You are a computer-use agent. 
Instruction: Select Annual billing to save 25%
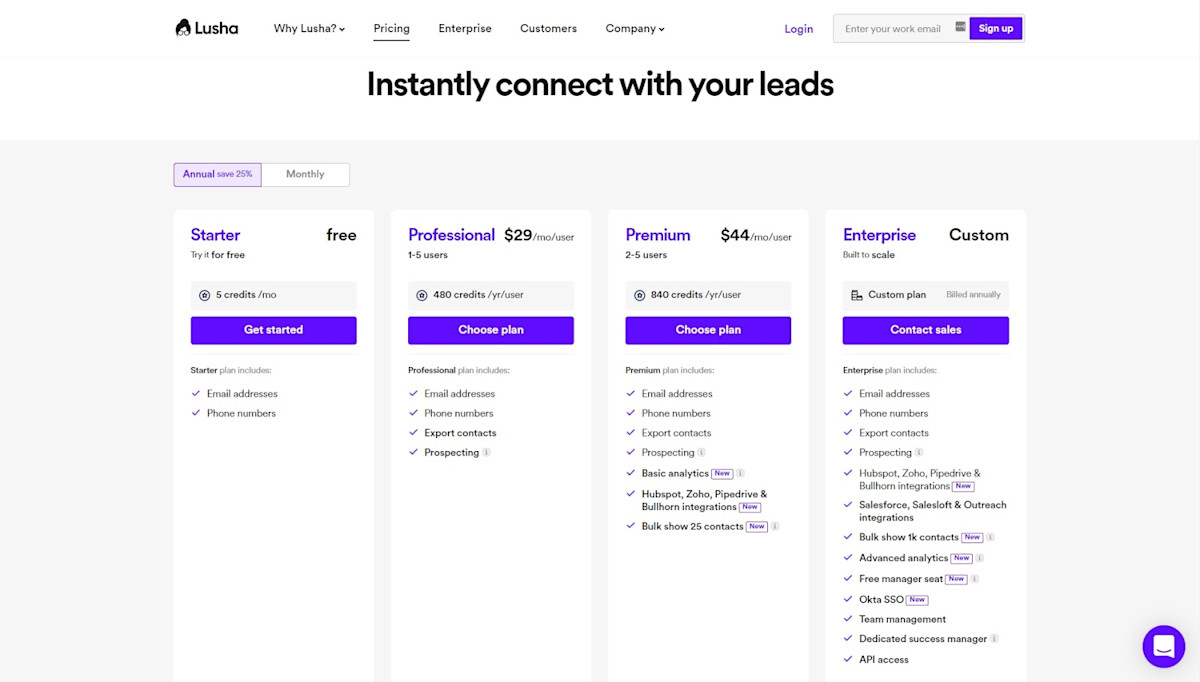(217, 174)
